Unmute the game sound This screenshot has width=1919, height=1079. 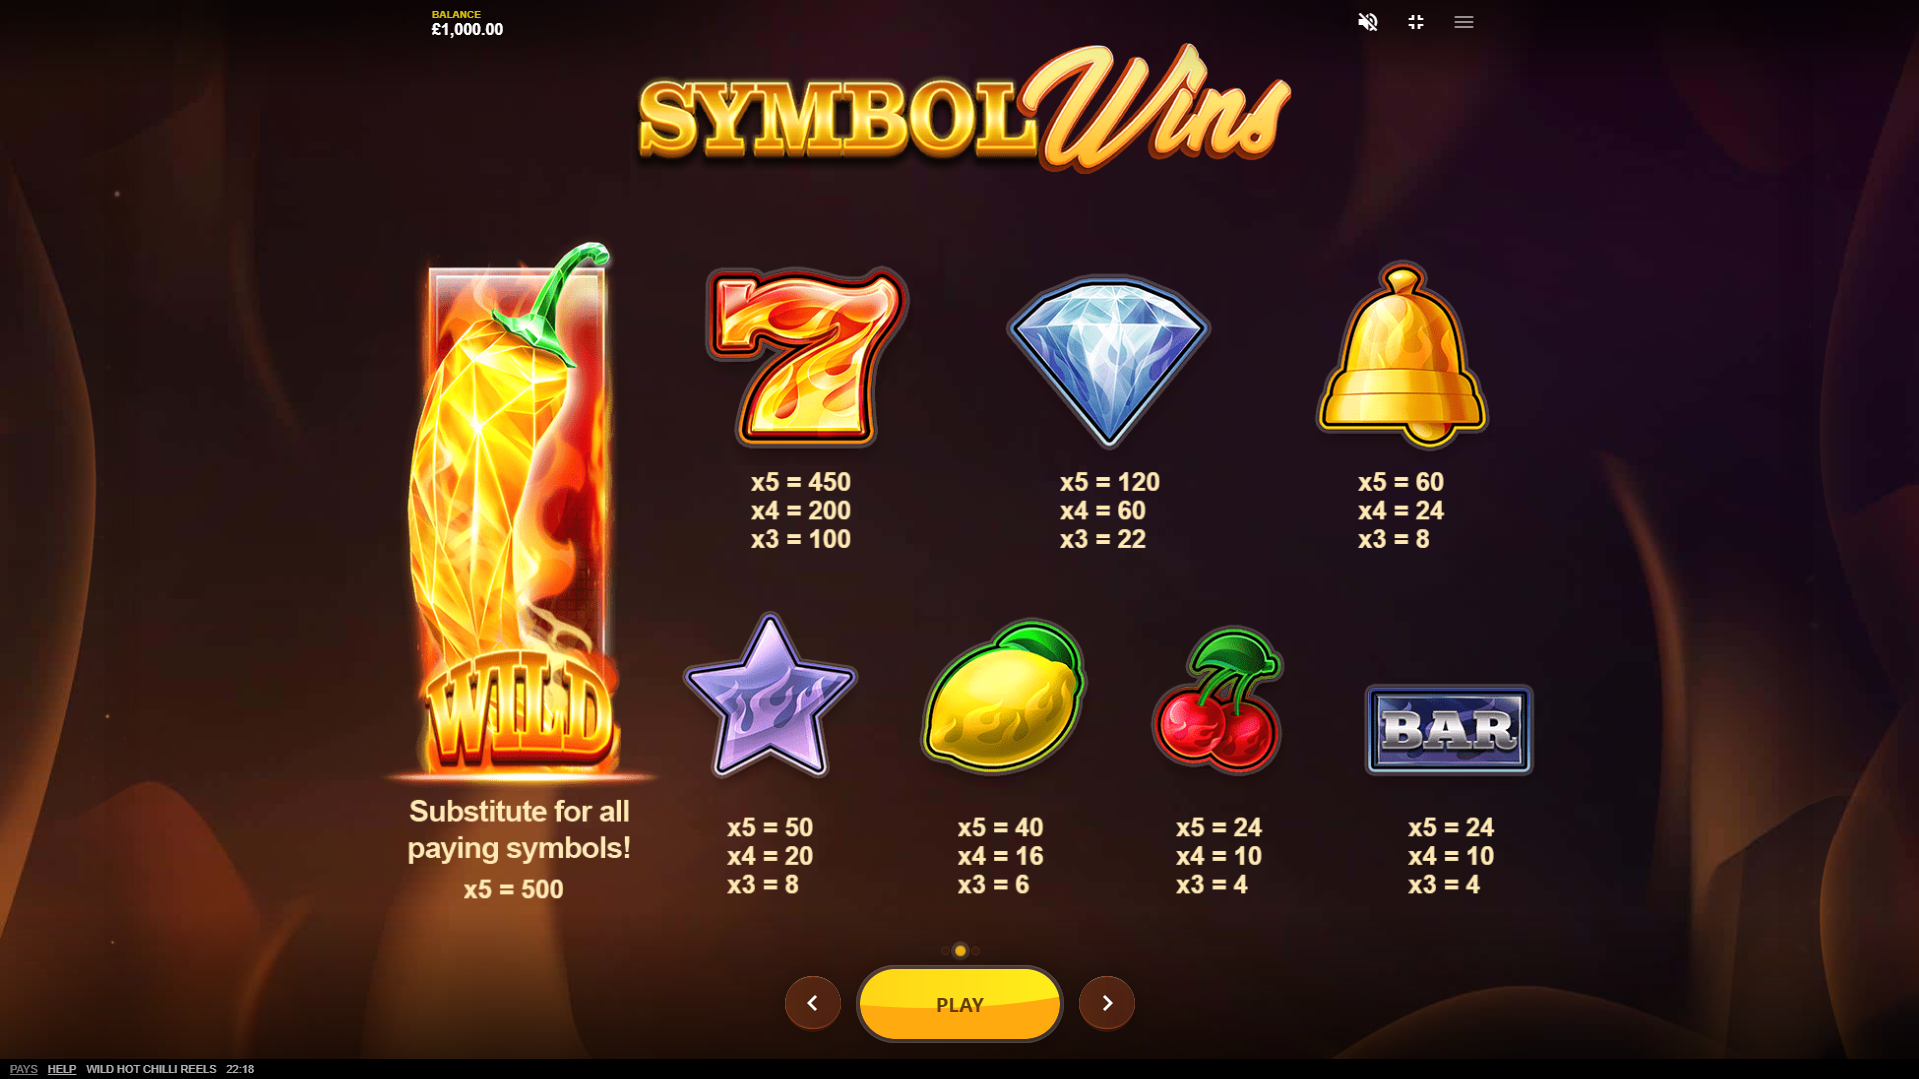tap(1367, 22)
